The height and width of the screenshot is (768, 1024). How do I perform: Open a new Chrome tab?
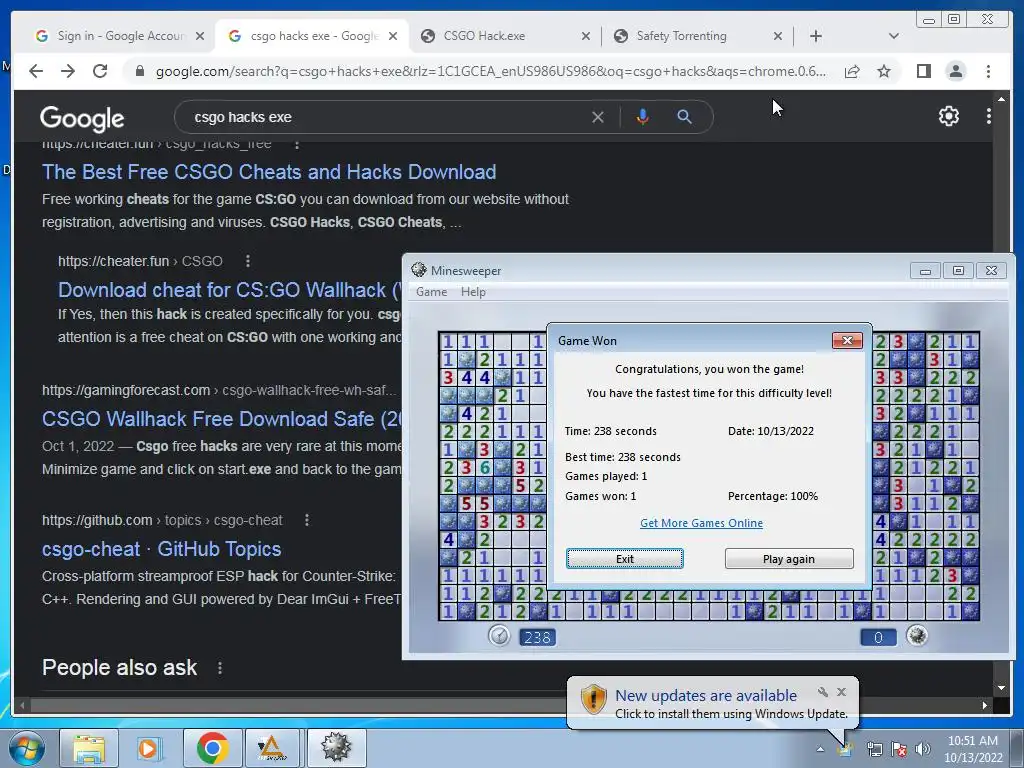click(816, 36)
